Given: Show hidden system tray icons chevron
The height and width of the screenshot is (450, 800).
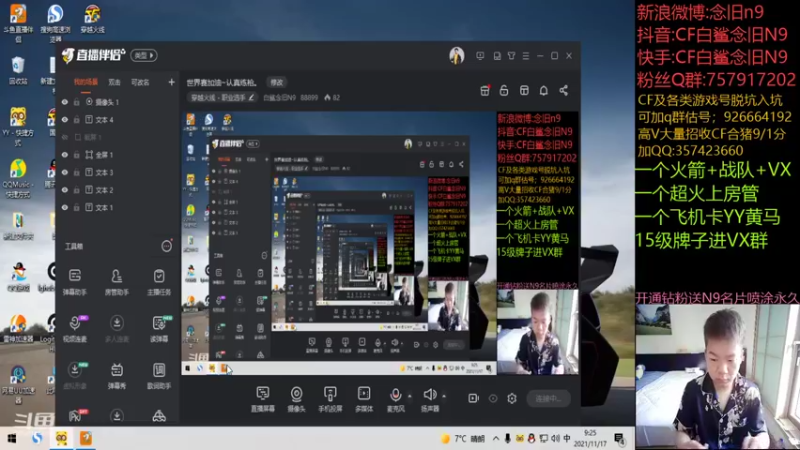Looking at the screenshot, I should 496,438.
